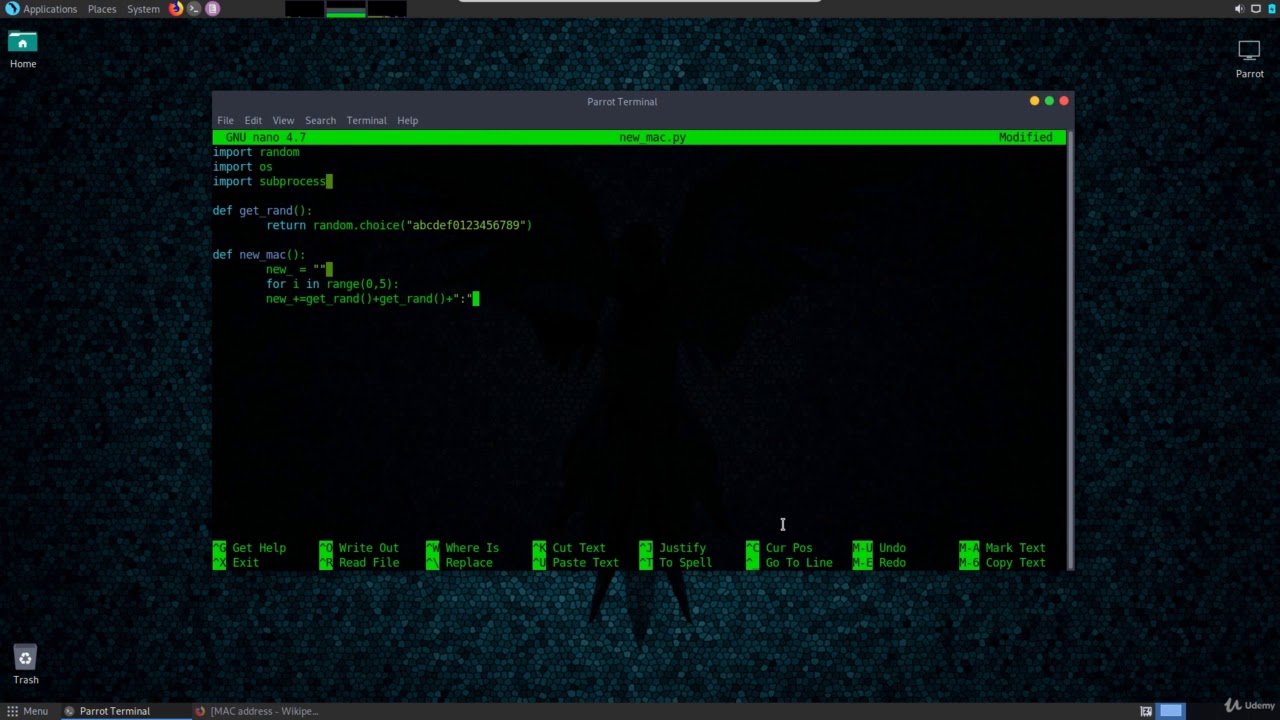Maximize the Parrot Terminal window
1280x720 pixels.
1049,101
